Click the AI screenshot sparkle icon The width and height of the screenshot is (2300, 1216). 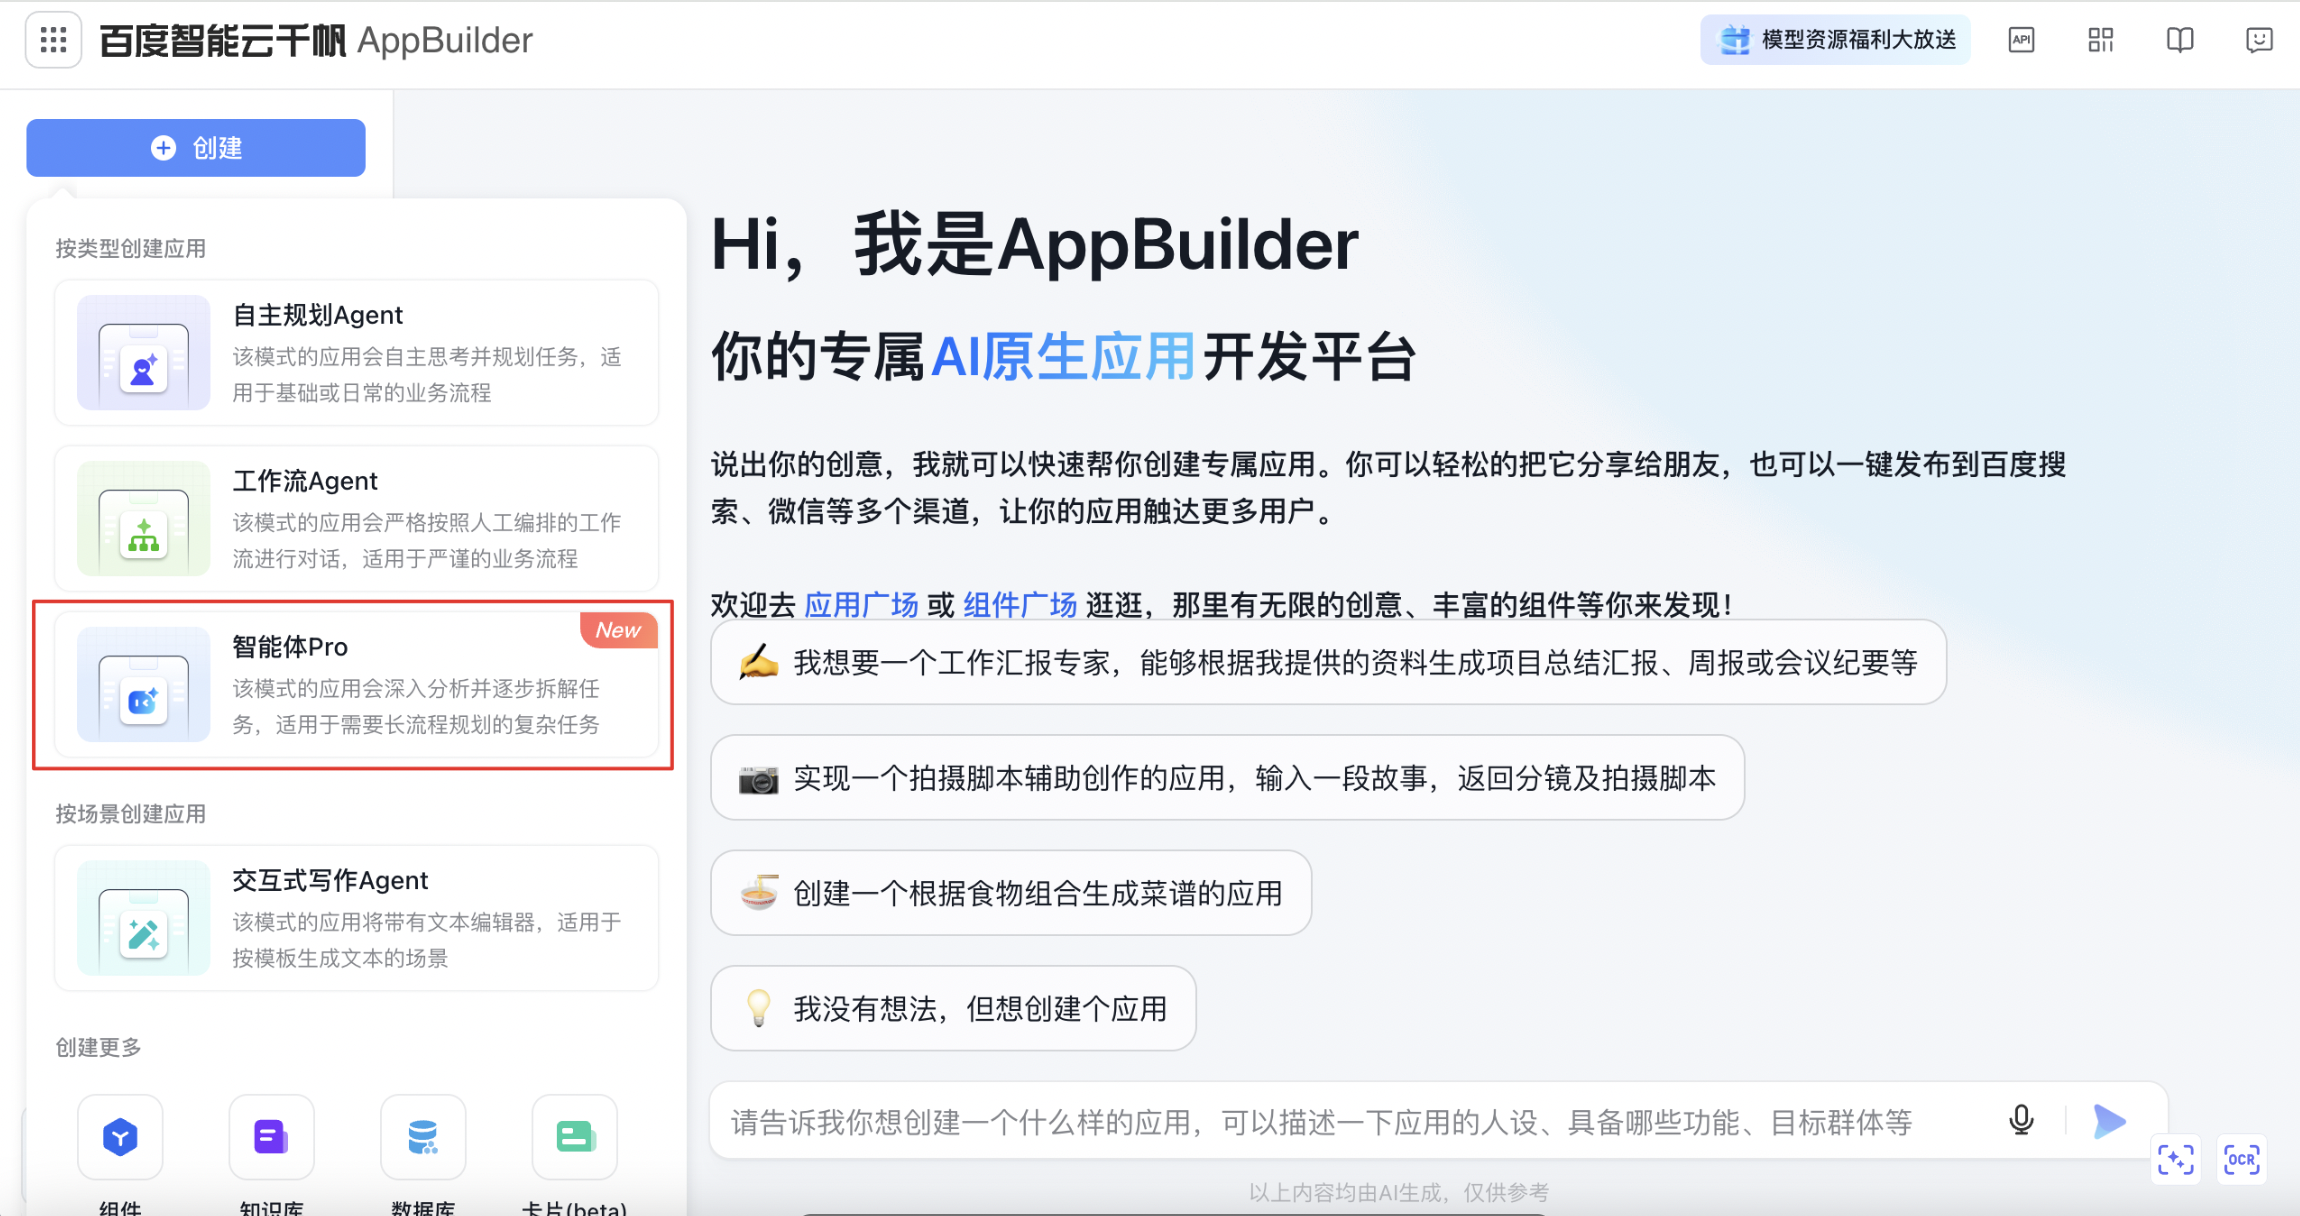2175,1160
